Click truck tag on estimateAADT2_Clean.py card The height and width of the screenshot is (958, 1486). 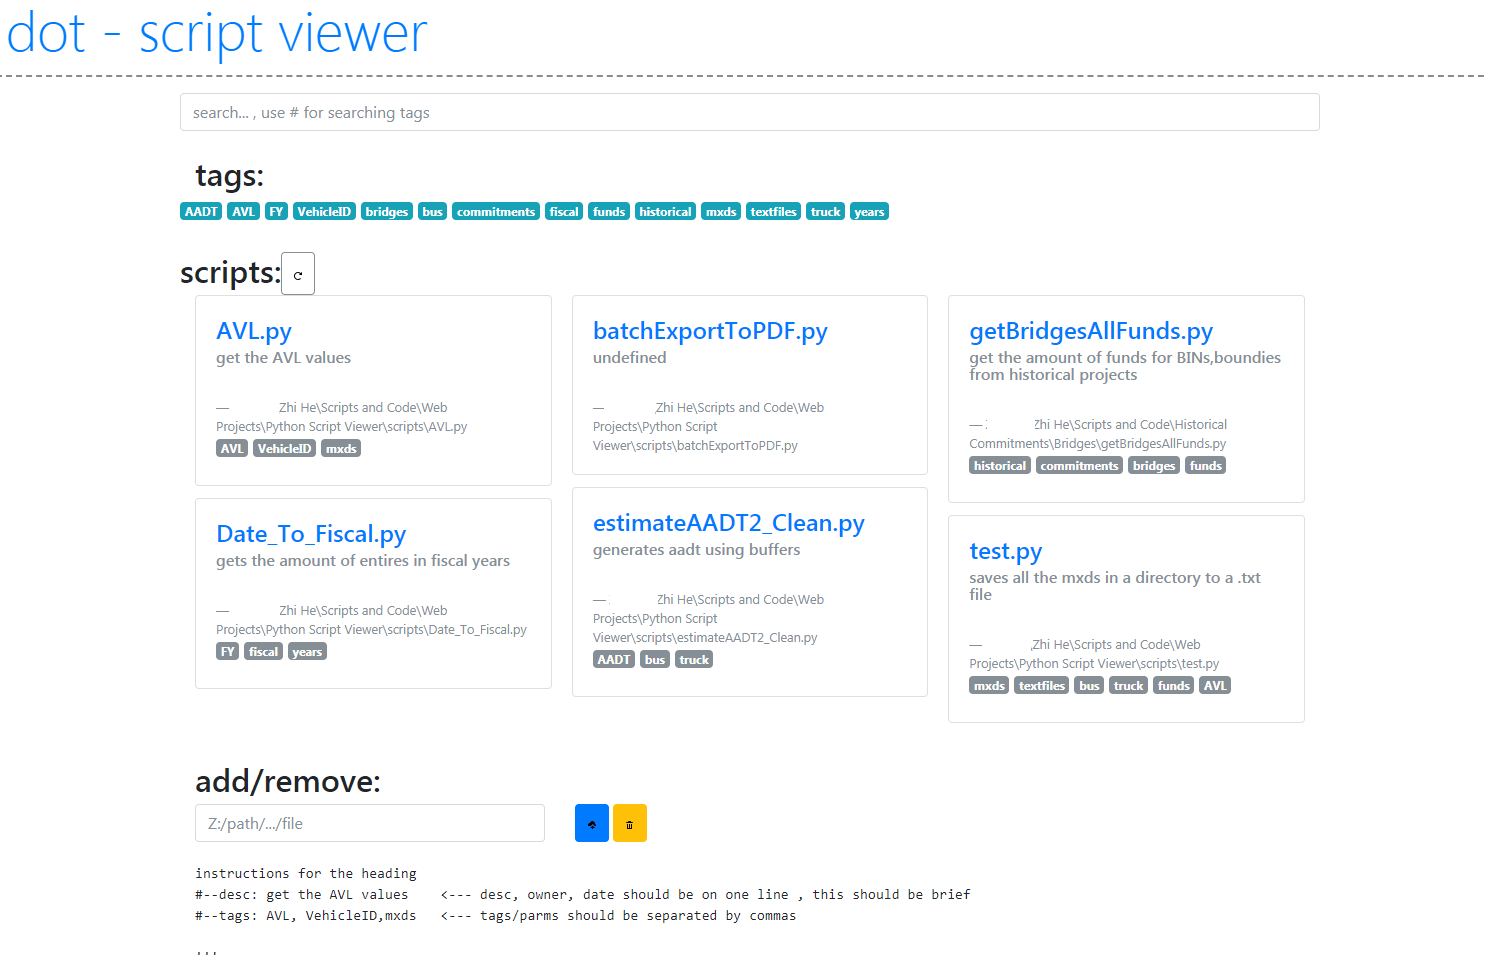[x=694, y=660]
